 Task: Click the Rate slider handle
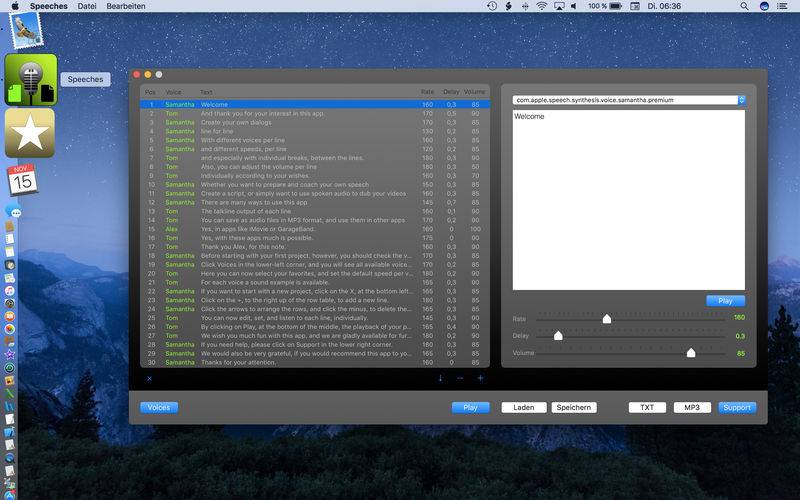(x=606, y=318)
